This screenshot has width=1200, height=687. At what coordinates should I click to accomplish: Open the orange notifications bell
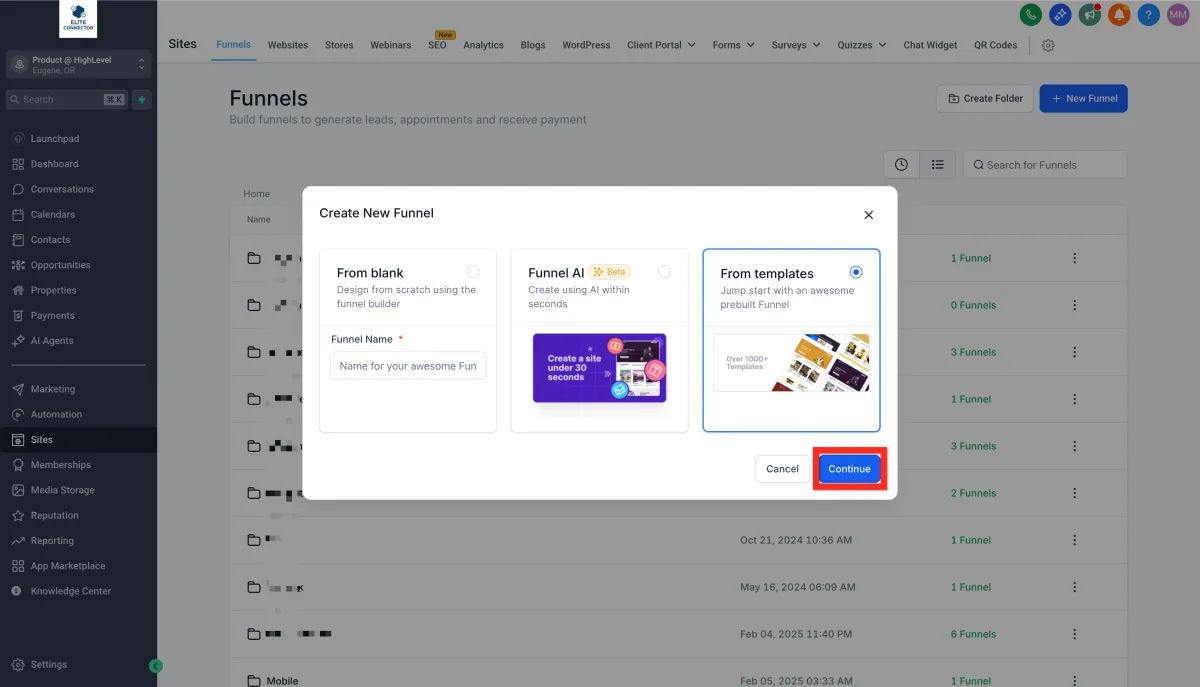1119,15
